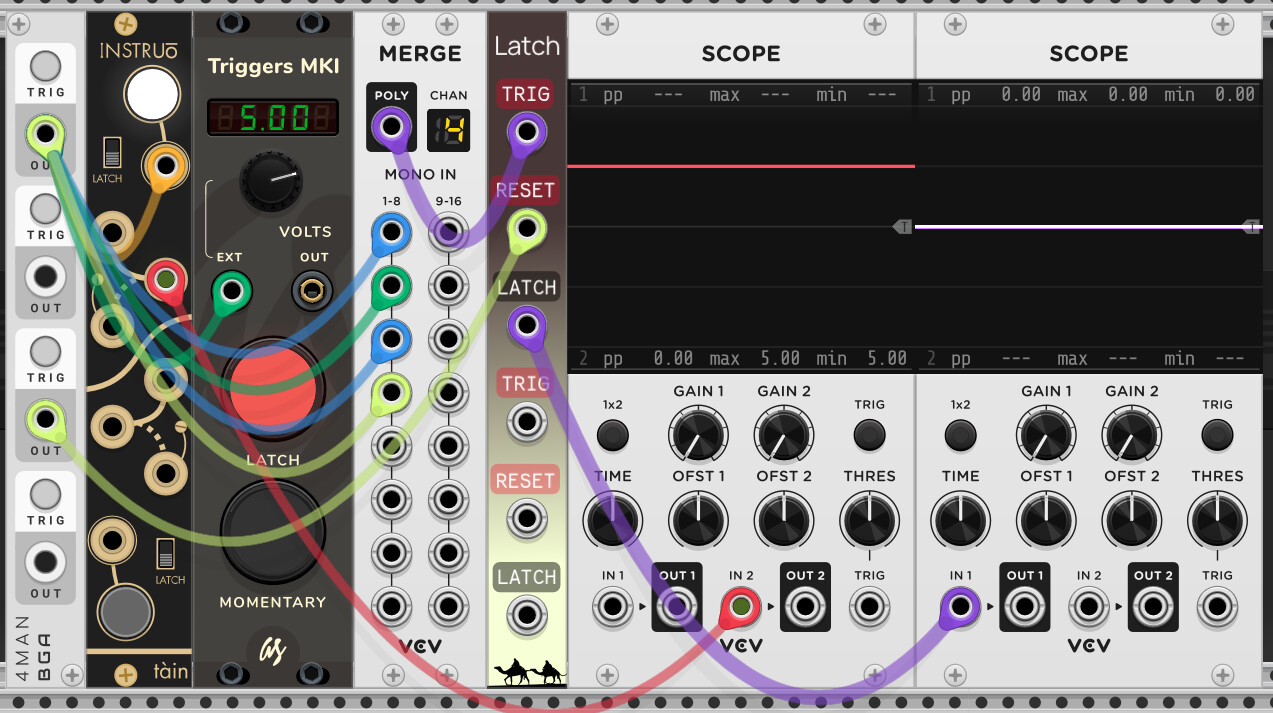Screen dimensions: 1273x713
Task: Click the TIME knob on the right SCOPE
Action: coord(961,521)
